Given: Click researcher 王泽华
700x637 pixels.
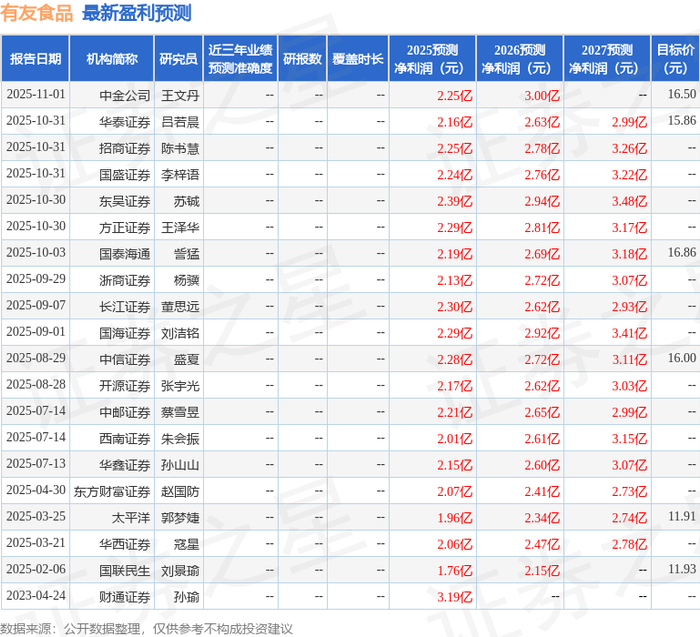Looking at the screenshot, I should [x=180, y=228].
